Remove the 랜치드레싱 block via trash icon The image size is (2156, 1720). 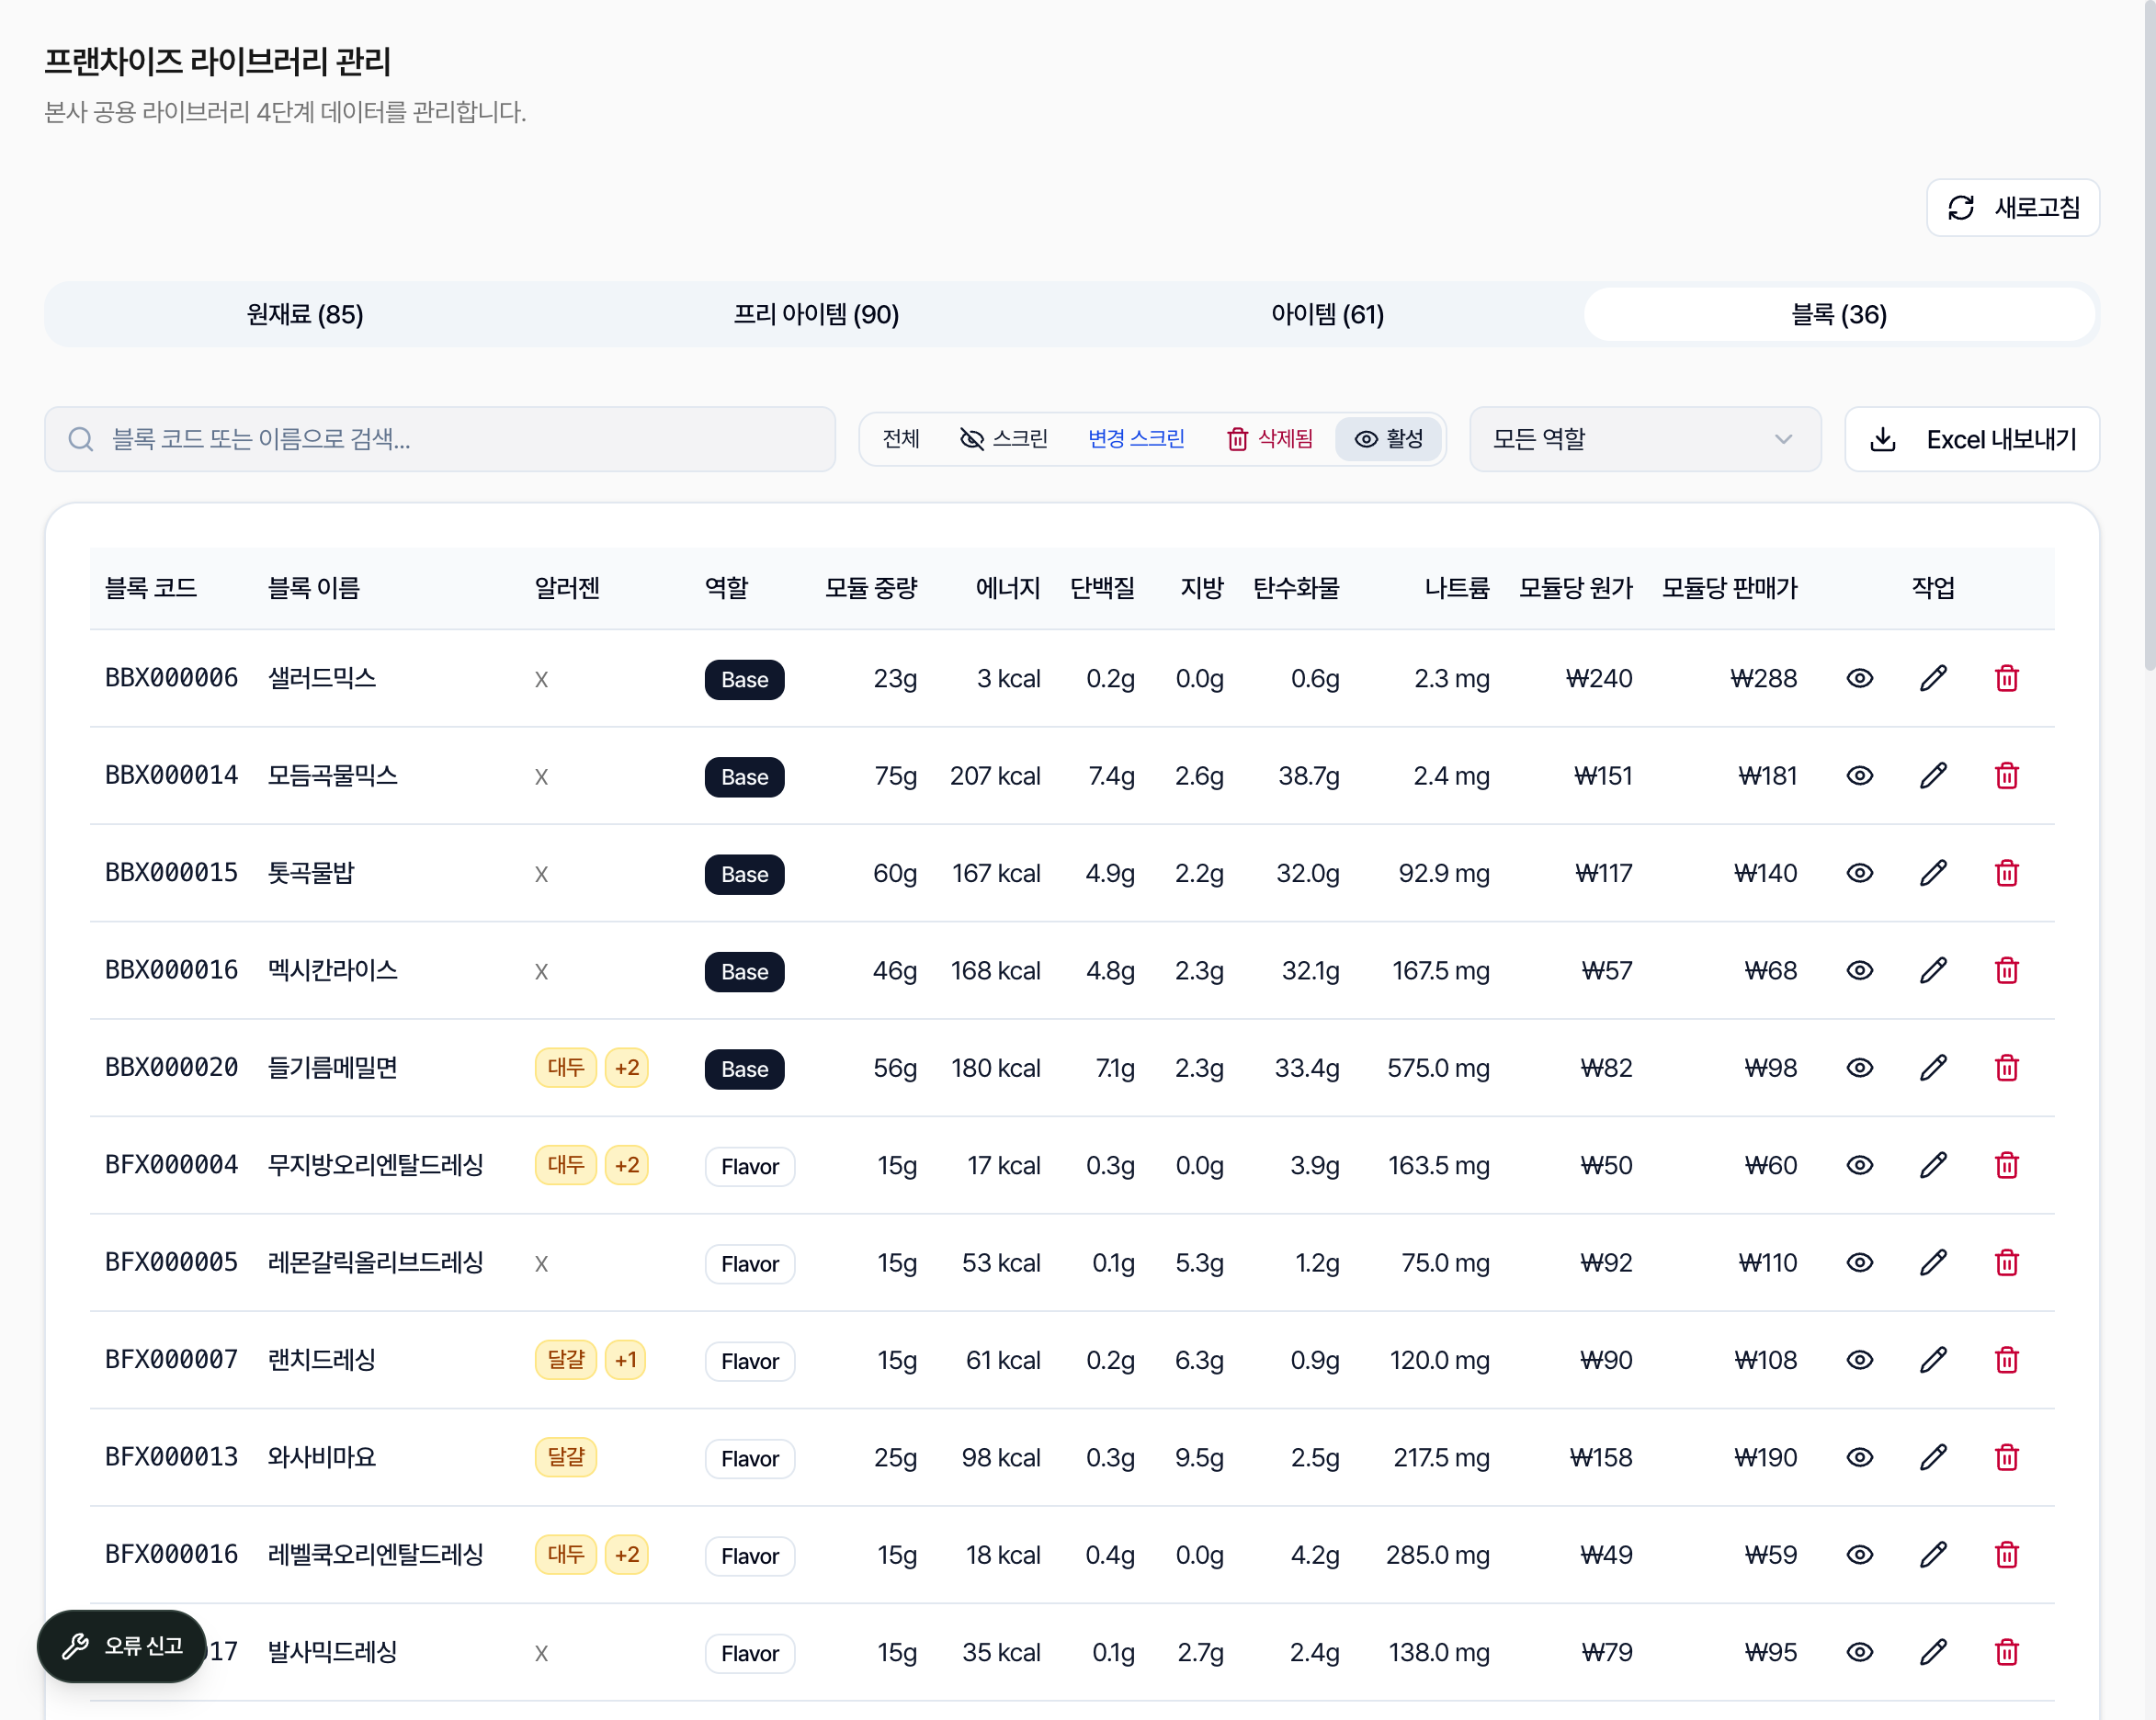coord(2006,1360)
